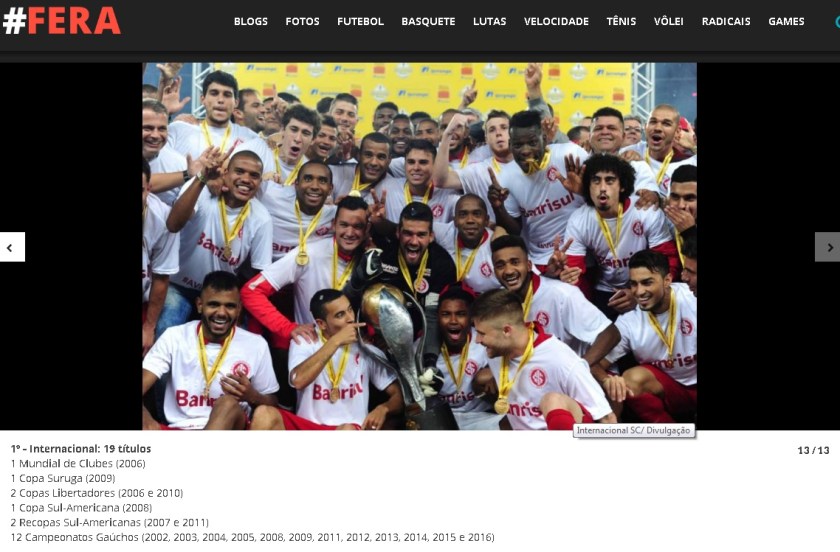Advance with the next photo arrow
This screenshot has width=840, height=552.
coord(827,247)
